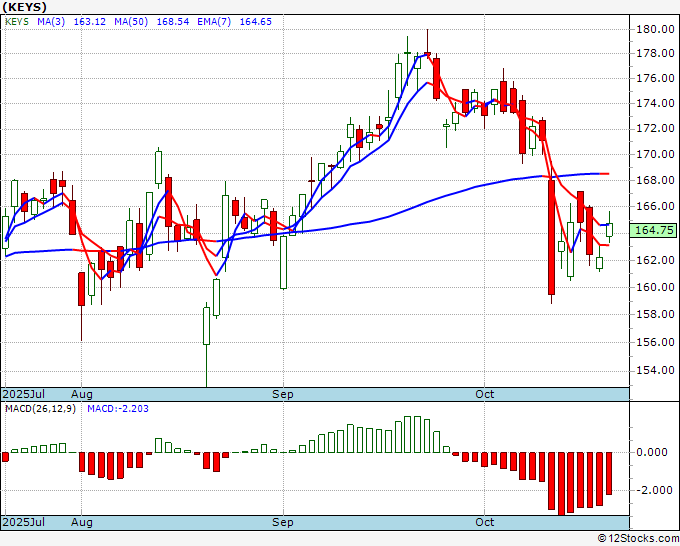Click the EMA(7) legend label
Viewport: 680px width, 546px height.
[214, 22]
